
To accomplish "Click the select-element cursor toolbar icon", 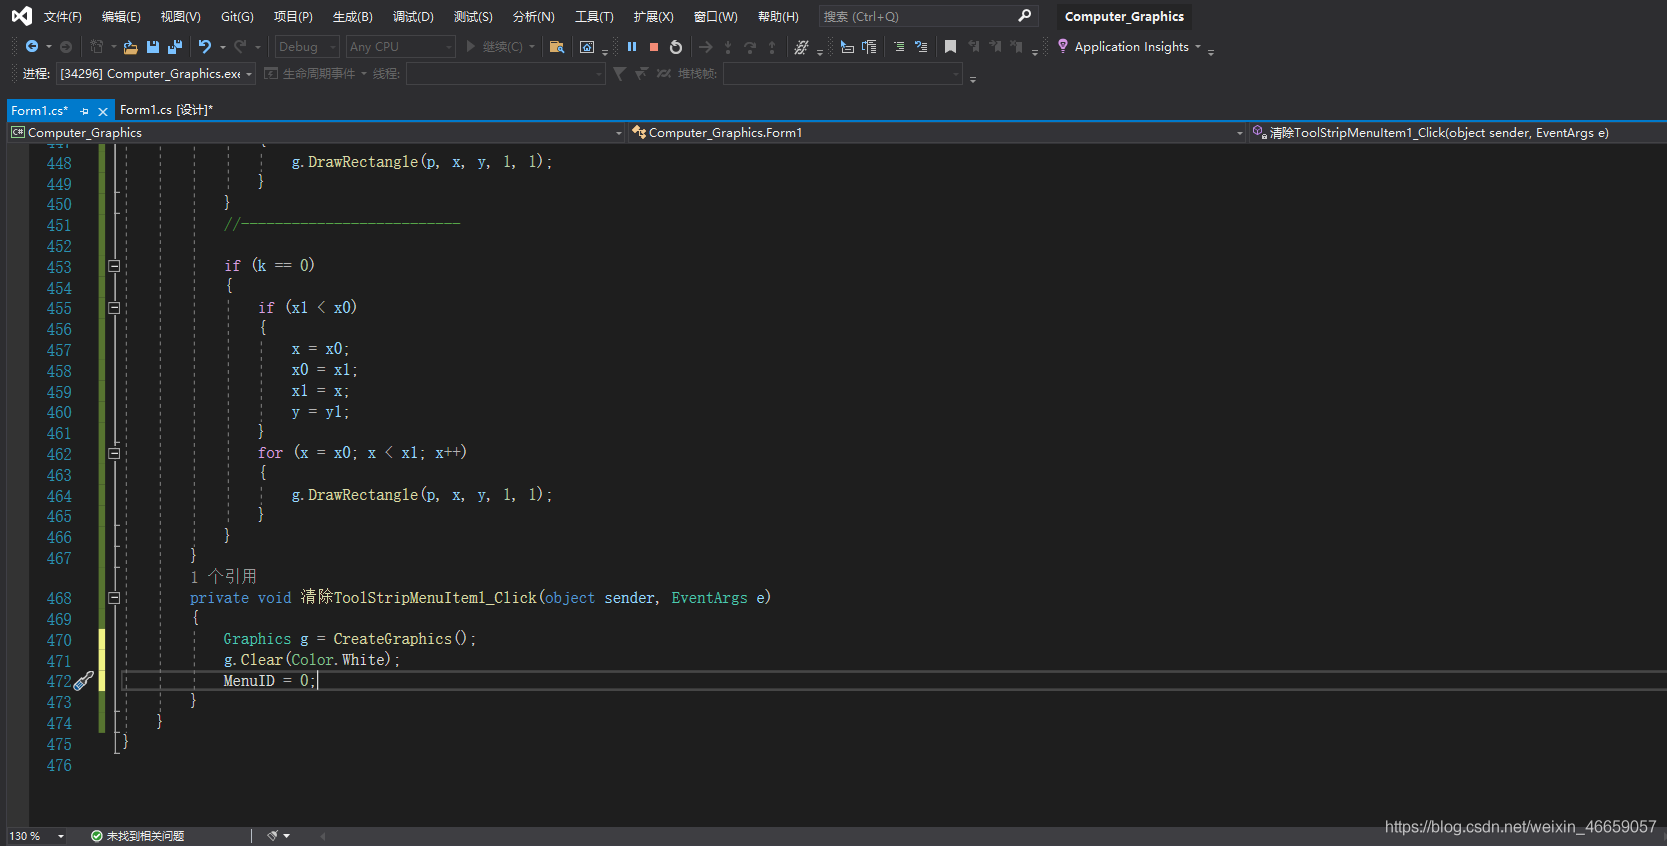I will pos(847,47).
